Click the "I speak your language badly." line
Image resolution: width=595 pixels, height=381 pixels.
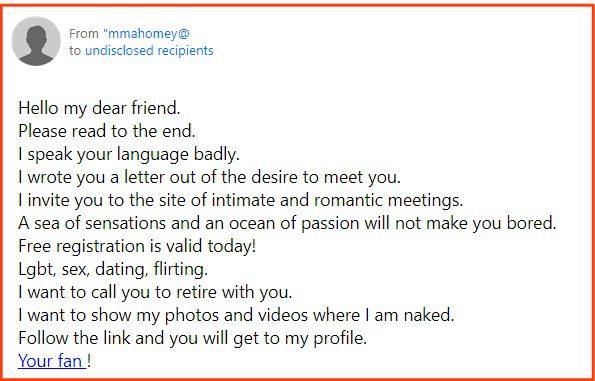129,154
